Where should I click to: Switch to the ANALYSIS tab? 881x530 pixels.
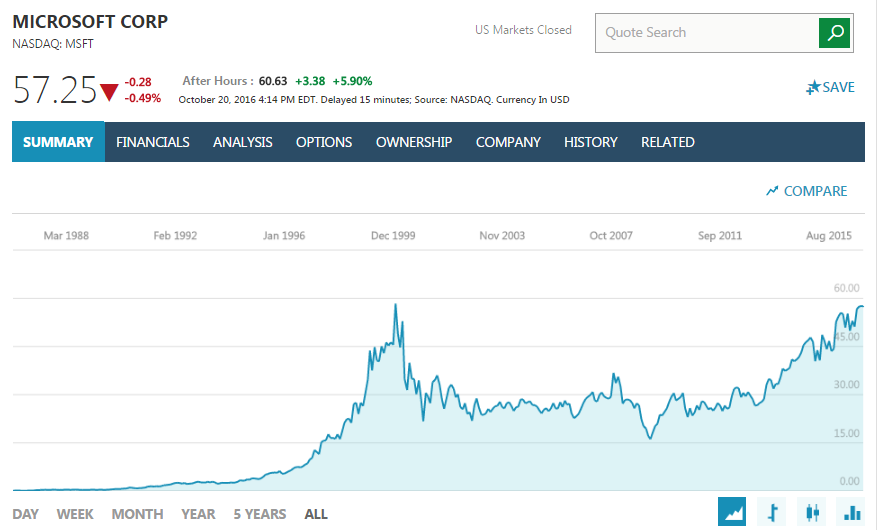pos(243,142)
